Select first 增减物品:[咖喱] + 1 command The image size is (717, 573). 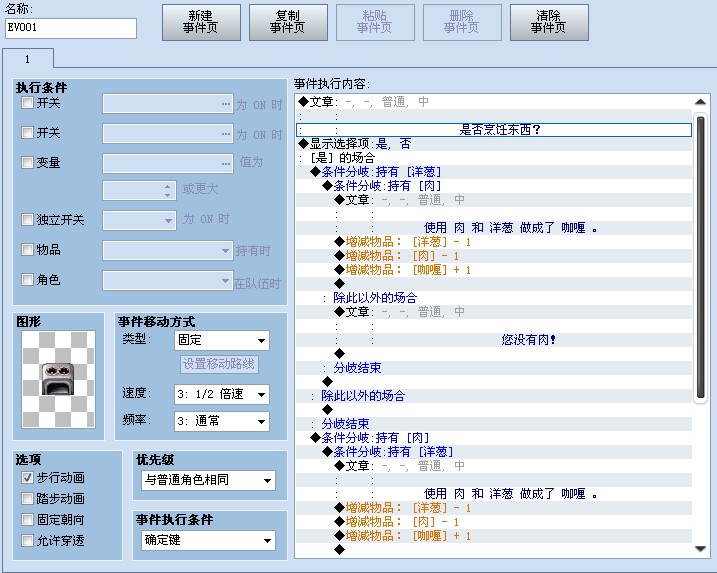pyautogui.click(x=494, y=270)
